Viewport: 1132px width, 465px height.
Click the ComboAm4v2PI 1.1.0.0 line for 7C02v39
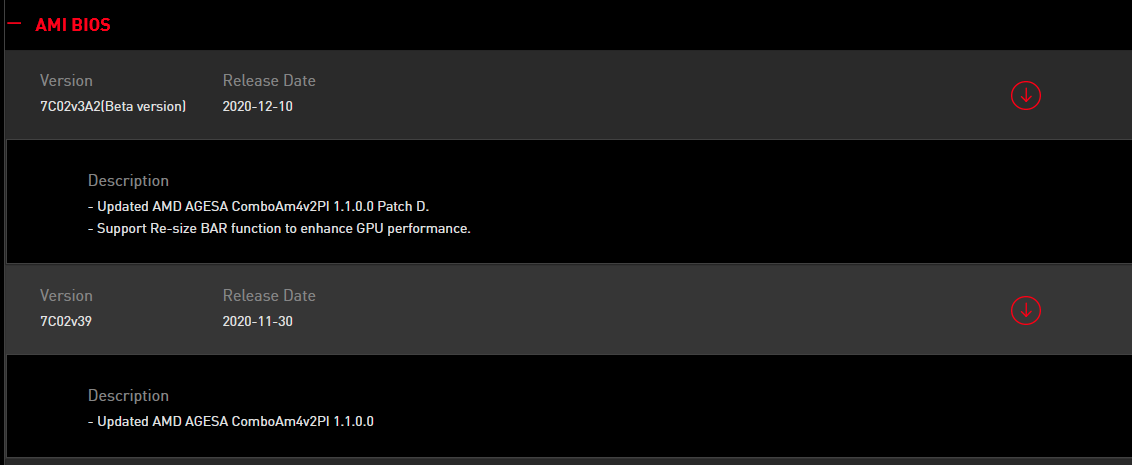click(x=231, y=422)
